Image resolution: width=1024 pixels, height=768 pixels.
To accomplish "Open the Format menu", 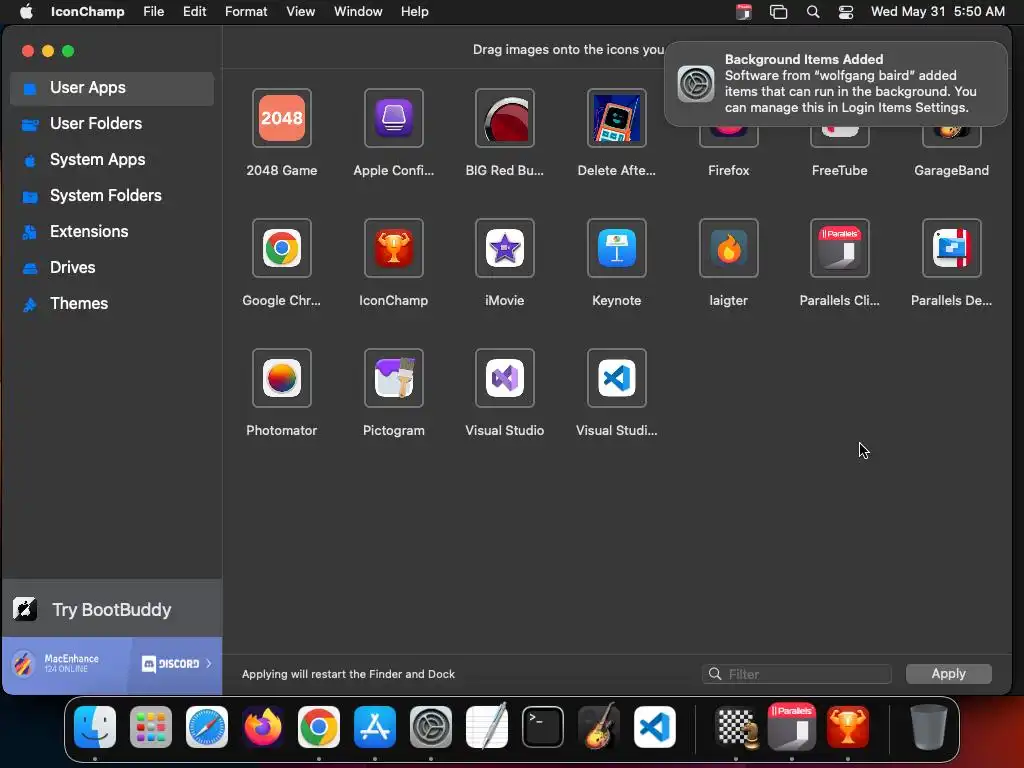I will [x=246, y=12].
